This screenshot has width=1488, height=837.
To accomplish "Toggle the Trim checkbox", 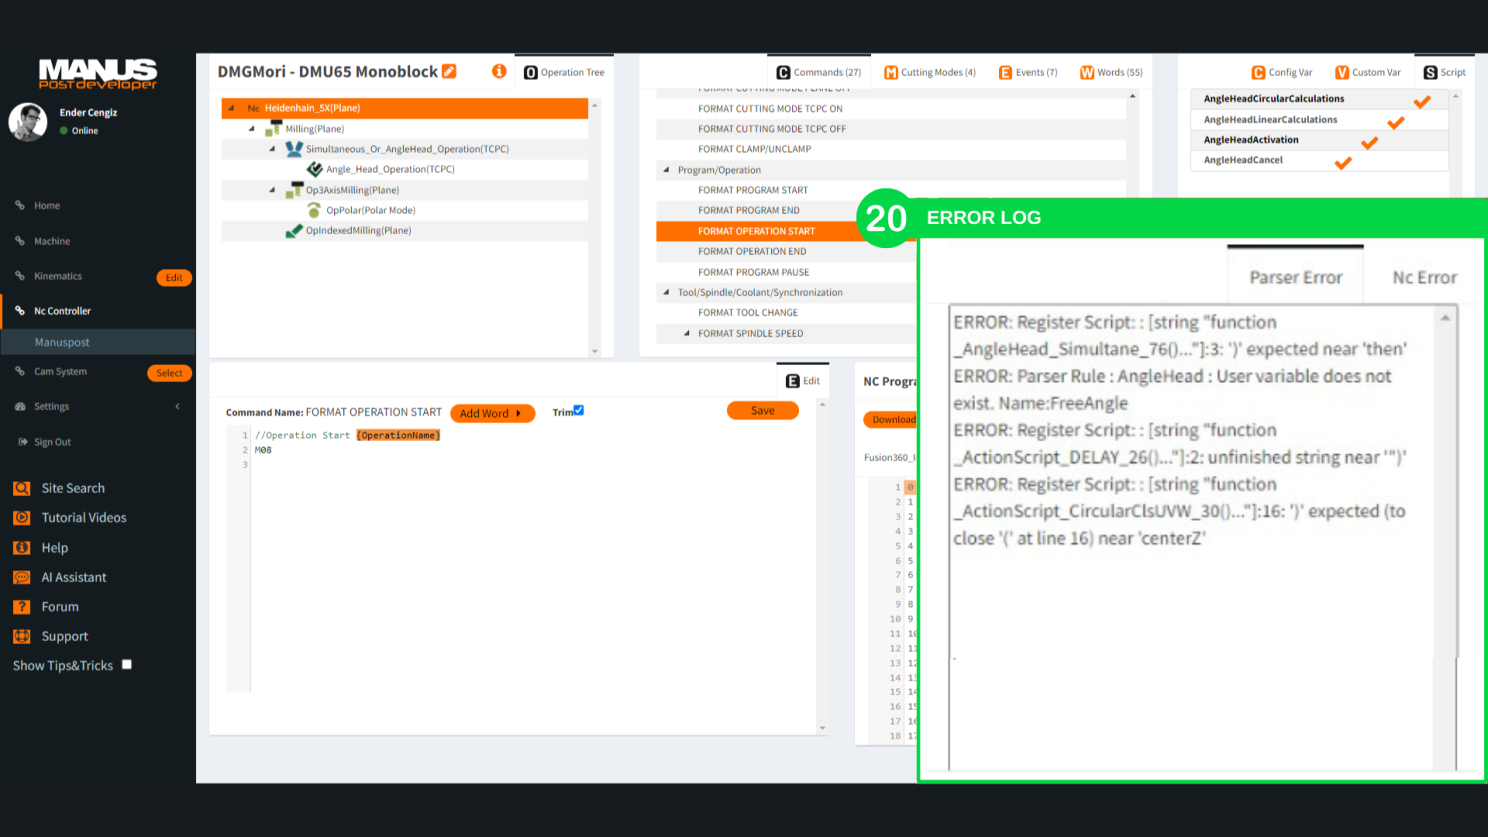I will [578, 410].
